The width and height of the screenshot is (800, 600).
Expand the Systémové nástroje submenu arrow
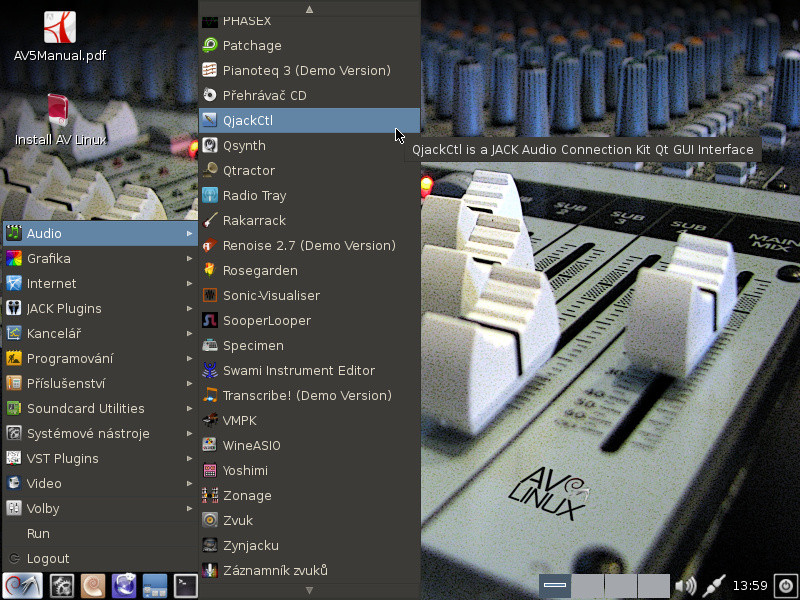pyautogui.click(x=189, y=434)
